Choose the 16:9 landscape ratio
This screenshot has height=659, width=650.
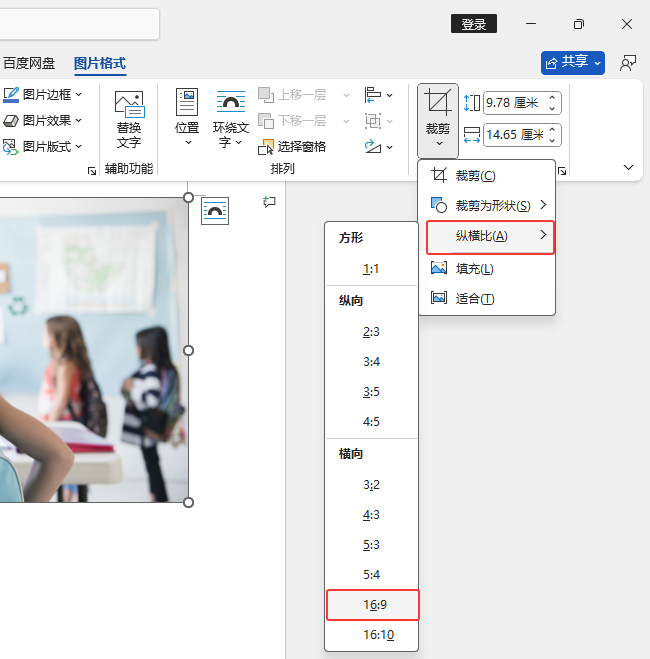(373, 605)
